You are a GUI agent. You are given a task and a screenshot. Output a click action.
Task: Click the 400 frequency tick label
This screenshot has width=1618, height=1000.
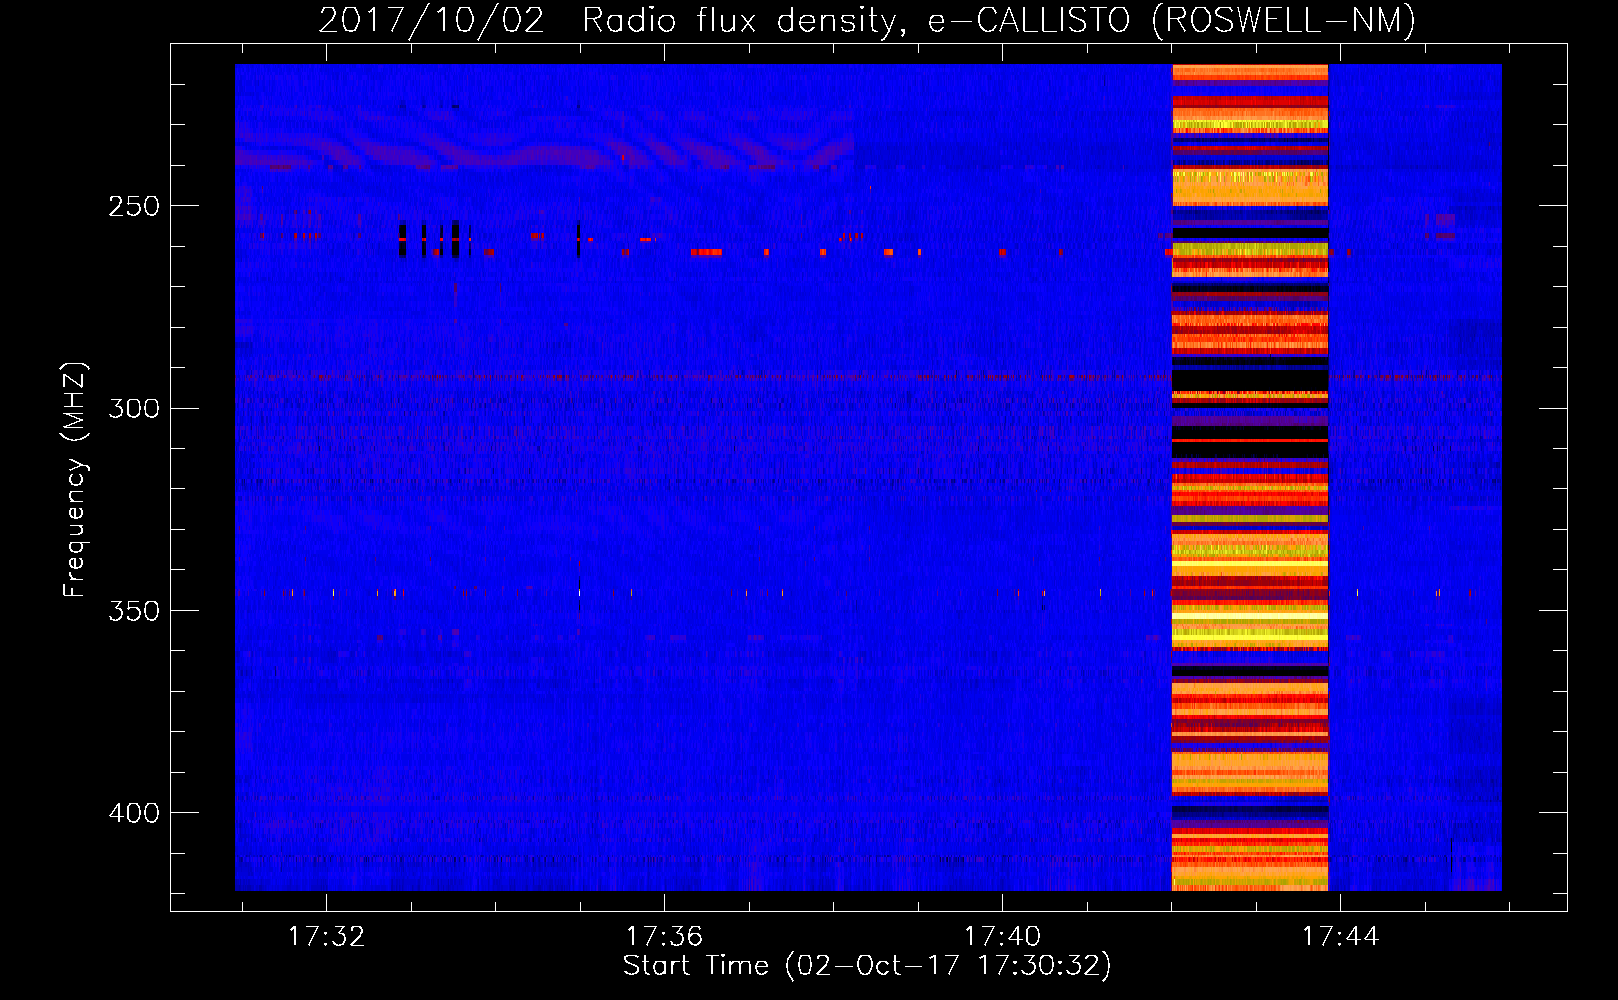[x=134, y=813]
